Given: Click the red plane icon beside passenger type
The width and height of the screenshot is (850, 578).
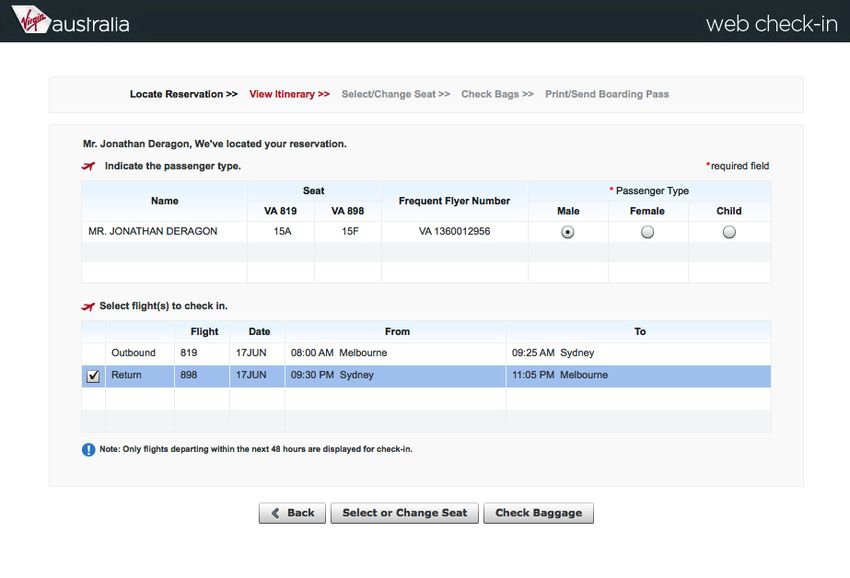Looking at the screenshot, I should point(88,166).
